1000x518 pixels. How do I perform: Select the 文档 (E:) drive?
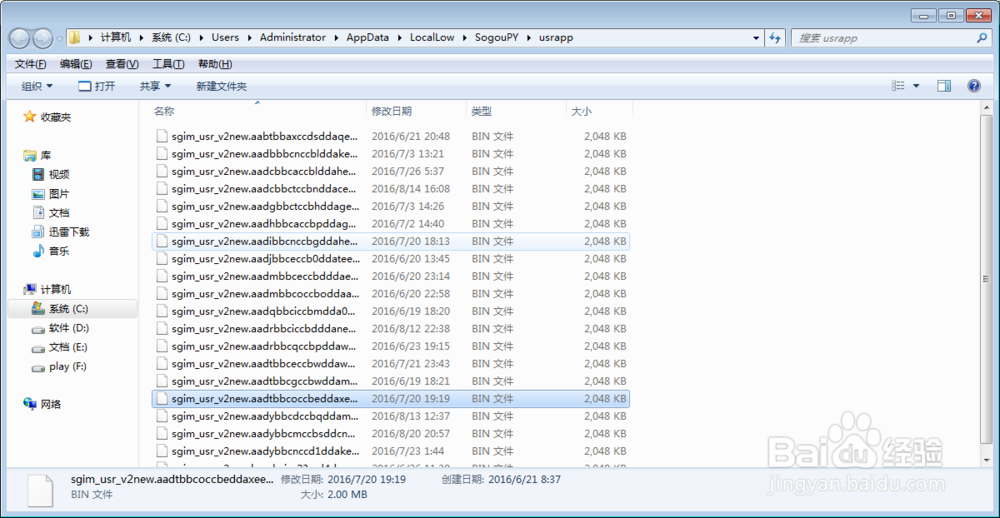click(61, 347)
